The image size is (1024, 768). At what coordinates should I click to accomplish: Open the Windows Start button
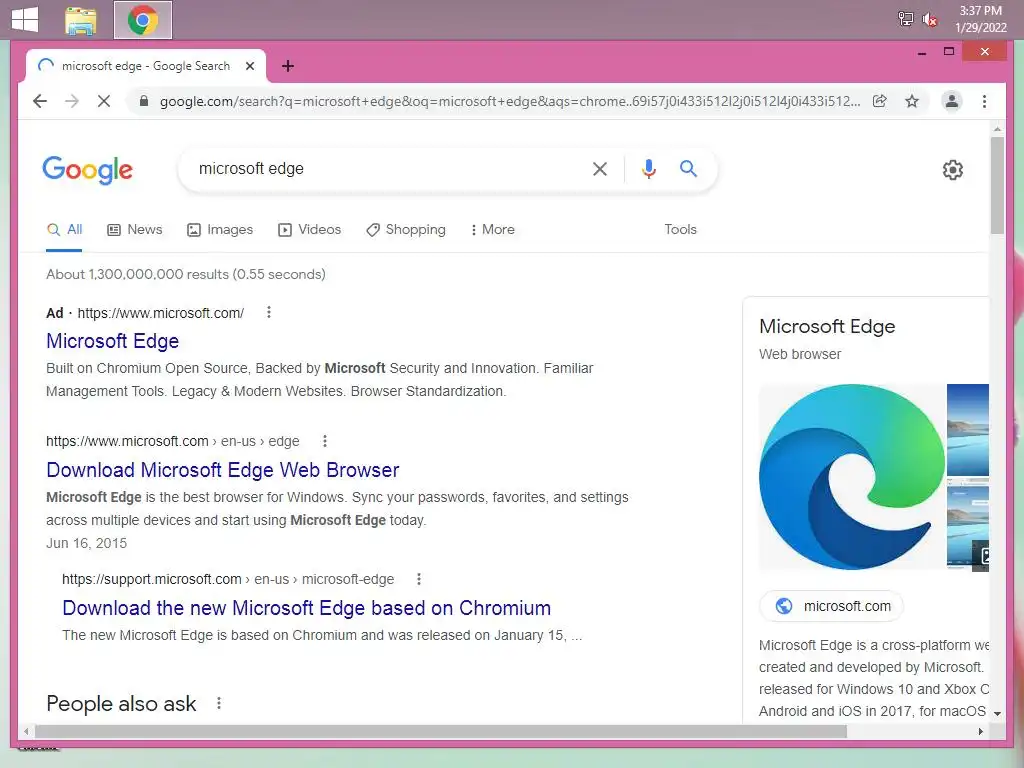tap(25, 19)
